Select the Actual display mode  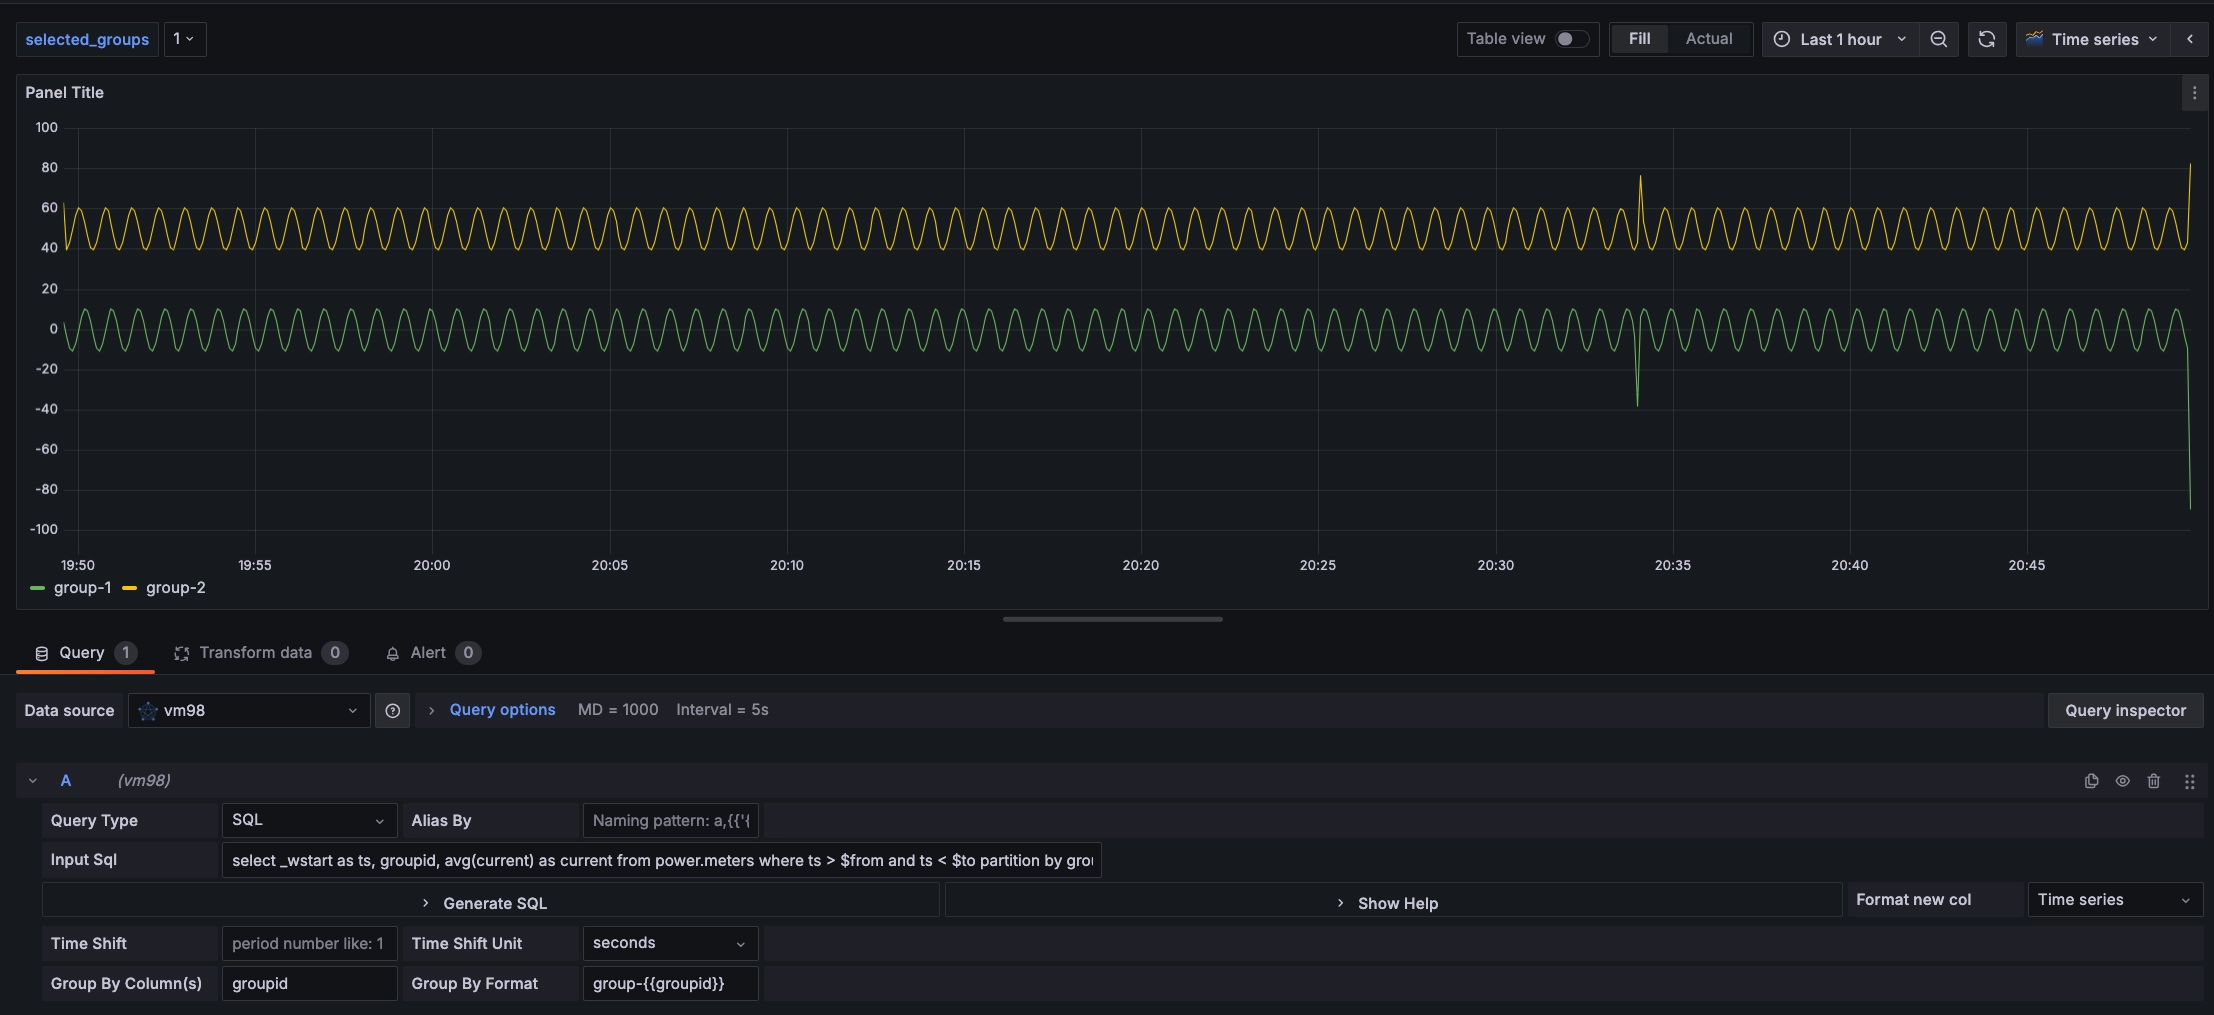point(1708,39)
